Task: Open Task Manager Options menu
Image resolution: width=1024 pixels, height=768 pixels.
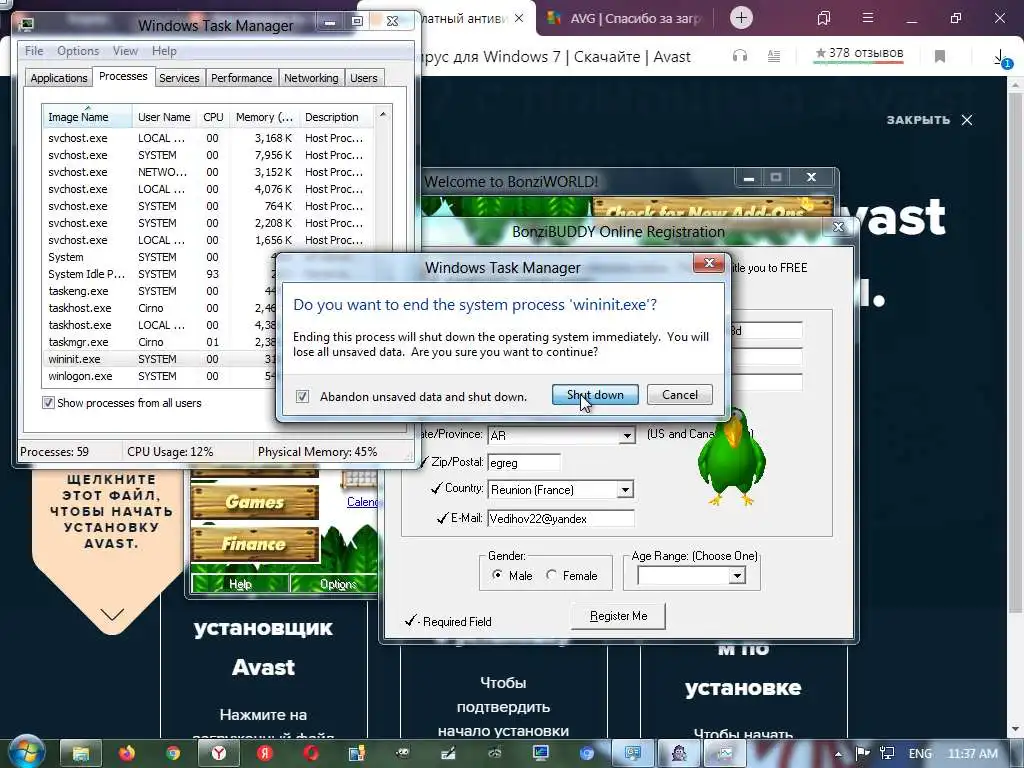Action: point(78,51)
